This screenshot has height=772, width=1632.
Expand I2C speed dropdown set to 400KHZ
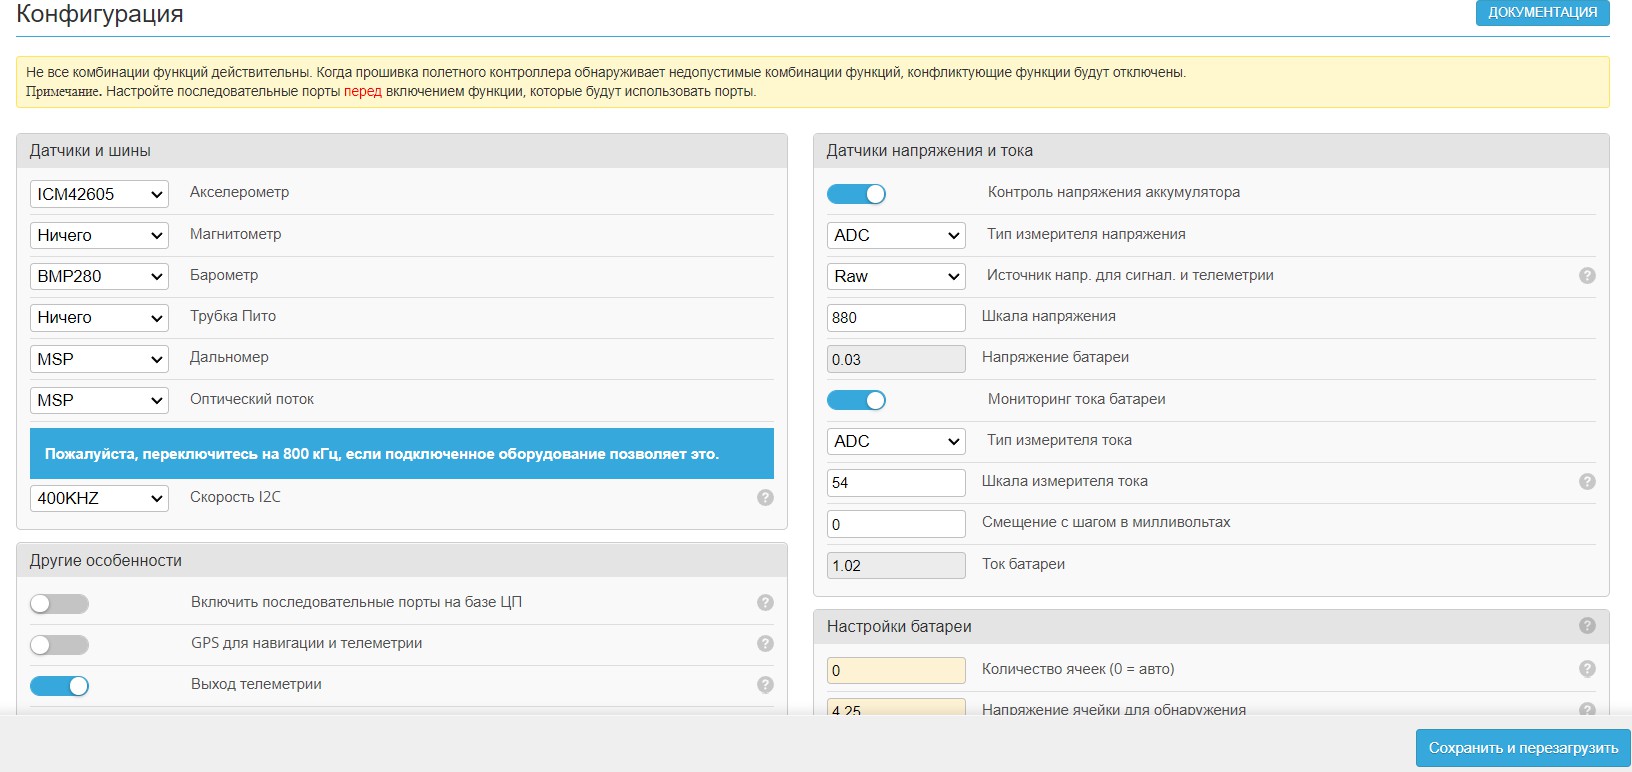tap(99, 498)
